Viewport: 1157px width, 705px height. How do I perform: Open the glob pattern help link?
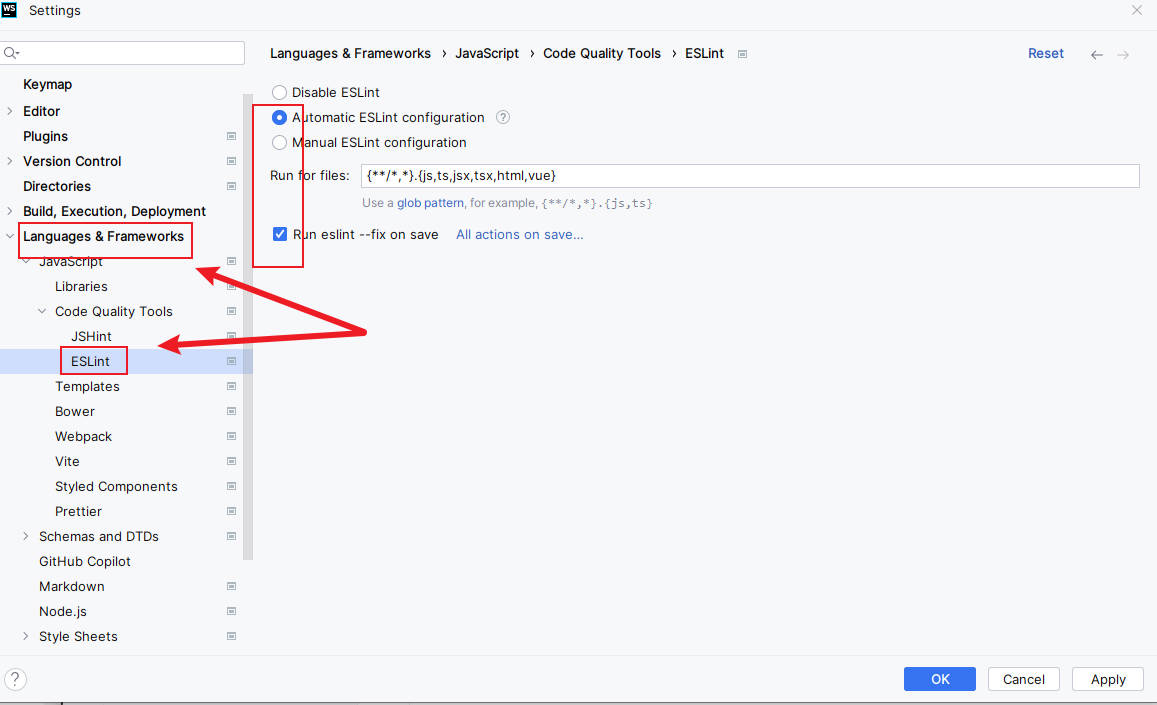pyautogui.click(x=430, y=203)
